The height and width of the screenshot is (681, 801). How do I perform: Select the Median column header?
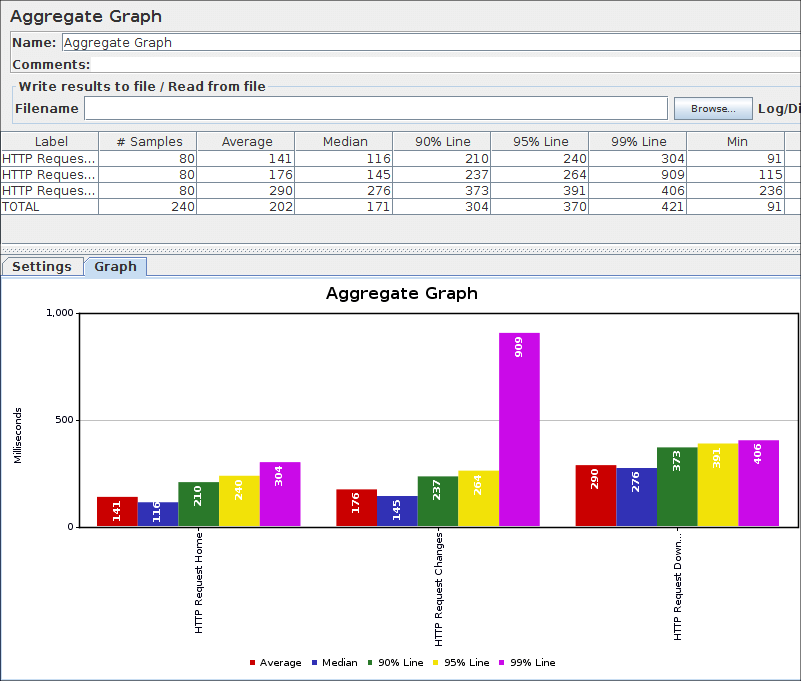(x=344, y=142)
